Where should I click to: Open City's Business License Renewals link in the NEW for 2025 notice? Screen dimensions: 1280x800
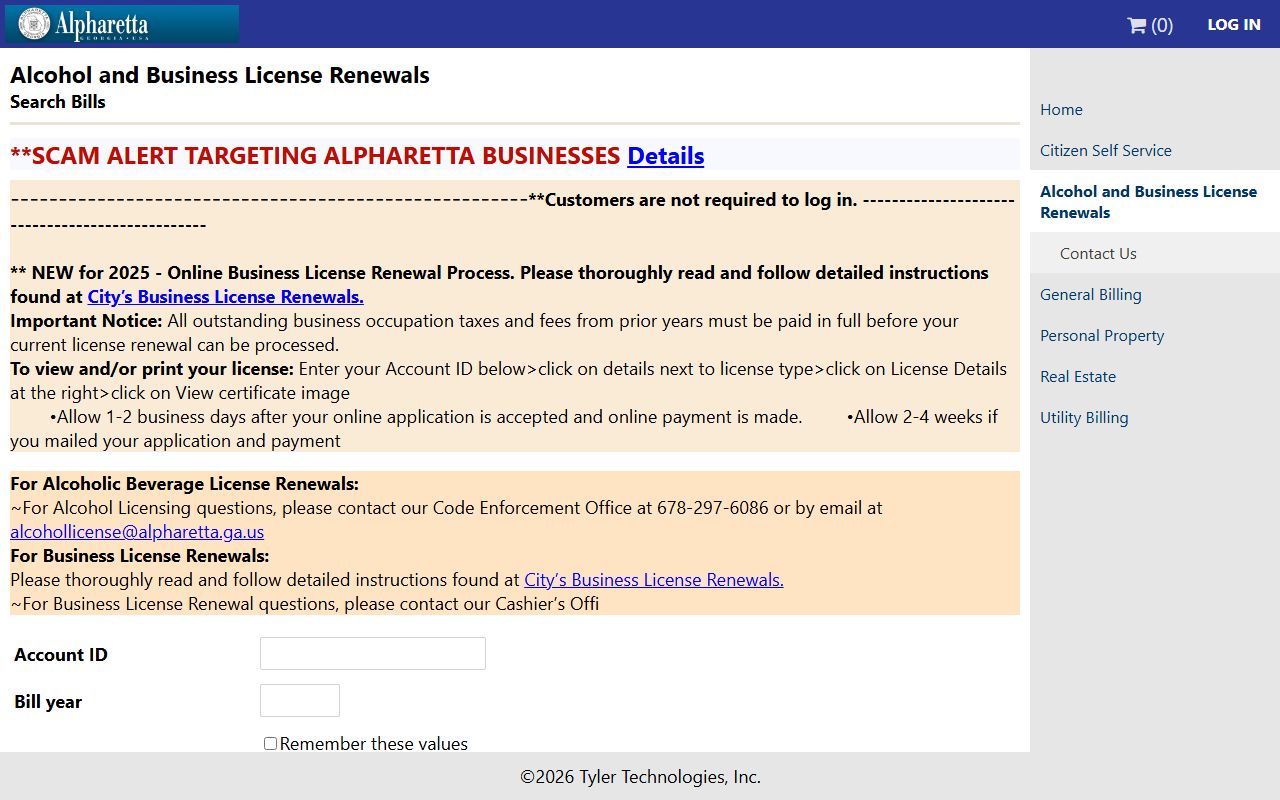[x=225, y=297]
